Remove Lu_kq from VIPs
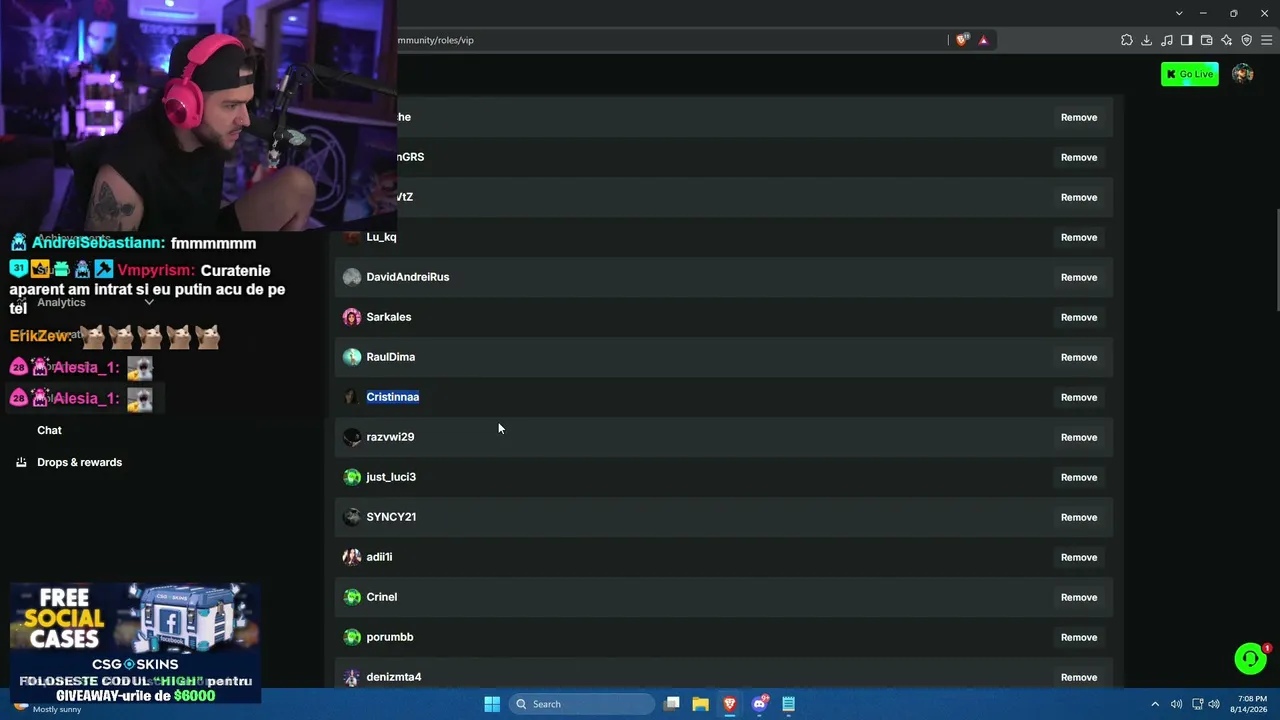The height and width of the screenshot is (720, 1280). click(1079, 237)
